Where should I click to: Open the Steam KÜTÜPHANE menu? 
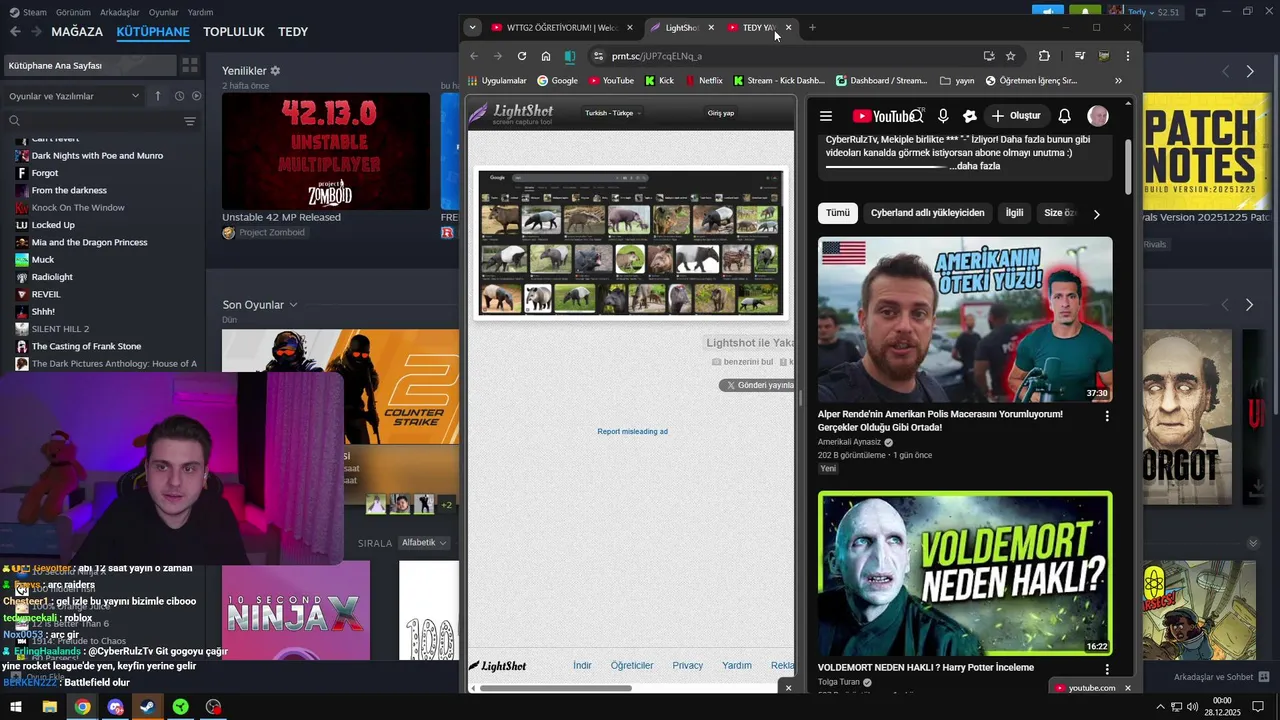153,32
